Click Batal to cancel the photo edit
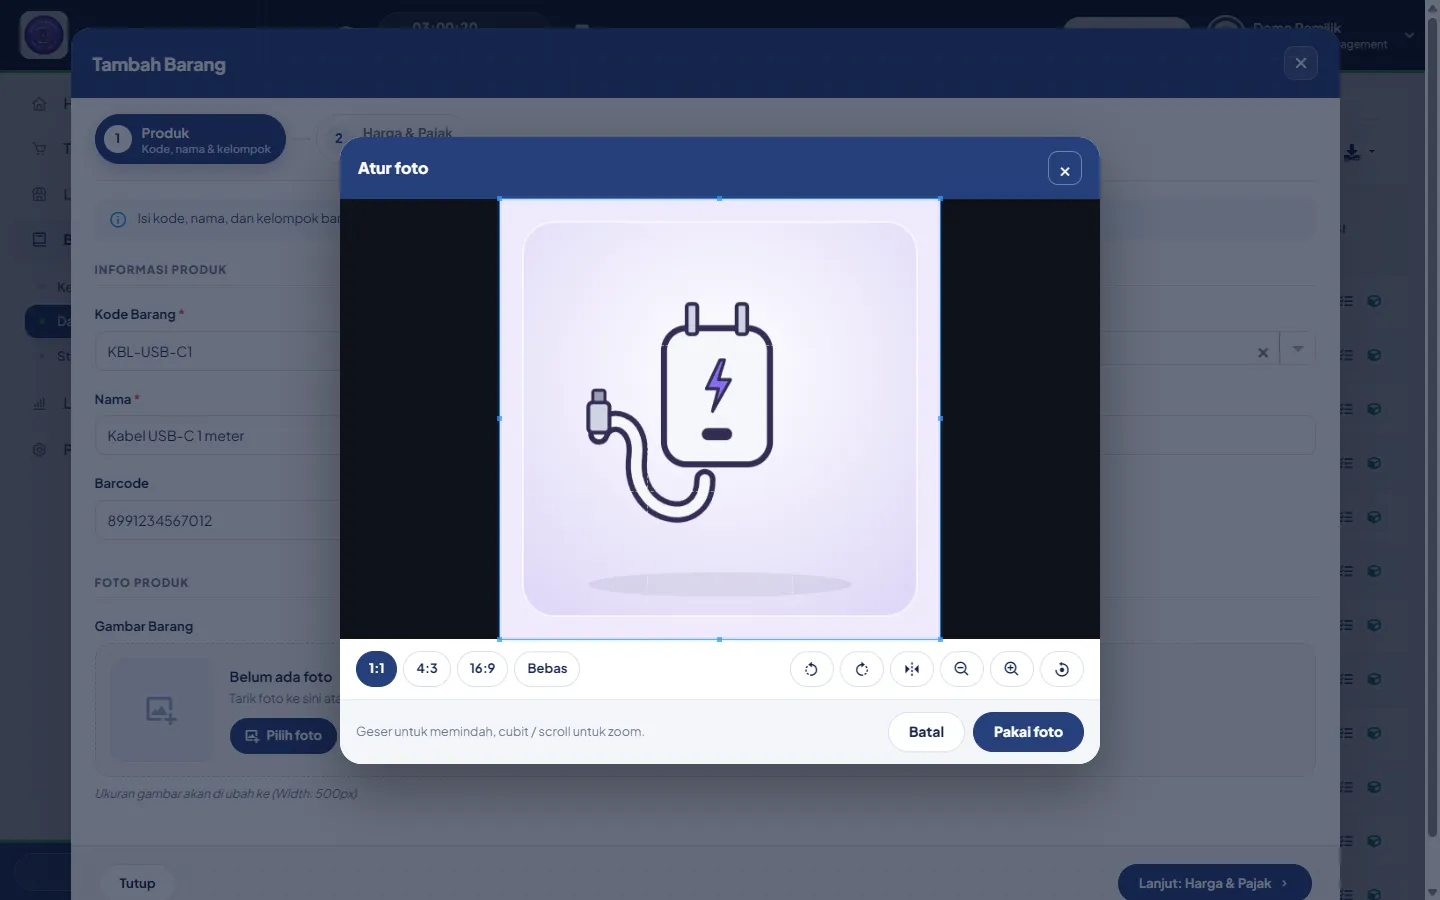 coord(926,732)
